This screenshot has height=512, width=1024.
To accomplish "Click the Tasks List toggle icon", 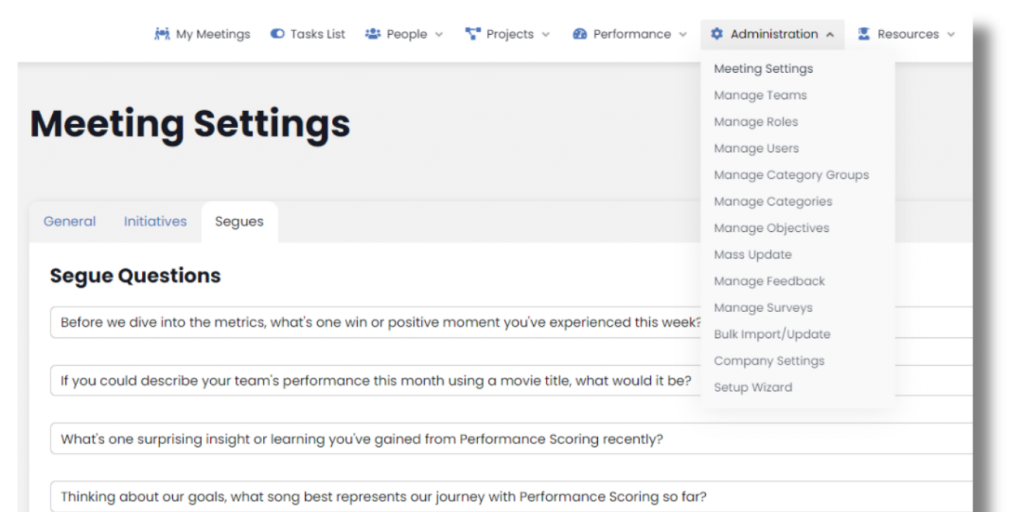I will point(277,34).
